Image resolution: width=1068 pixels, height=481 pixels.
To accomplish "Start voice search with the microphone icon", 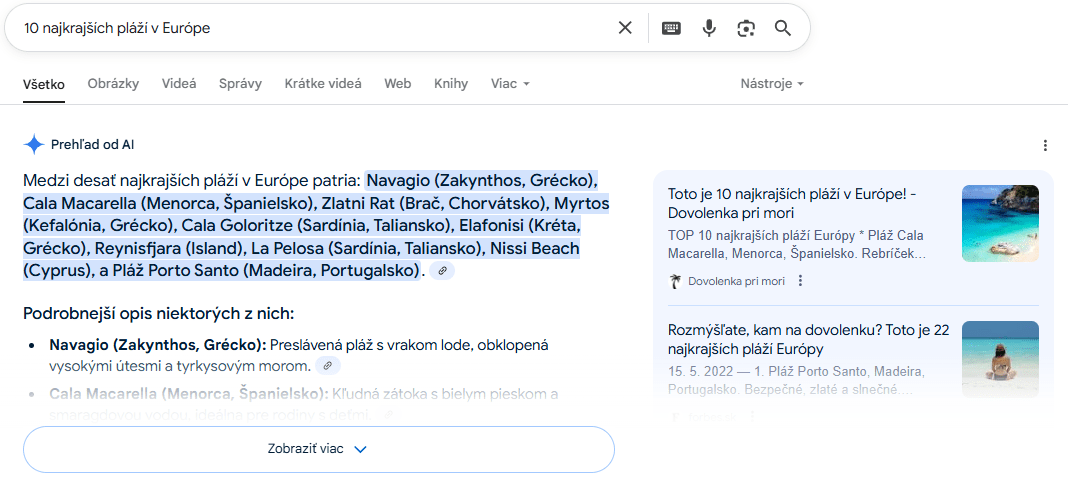I will coord(709,28).
